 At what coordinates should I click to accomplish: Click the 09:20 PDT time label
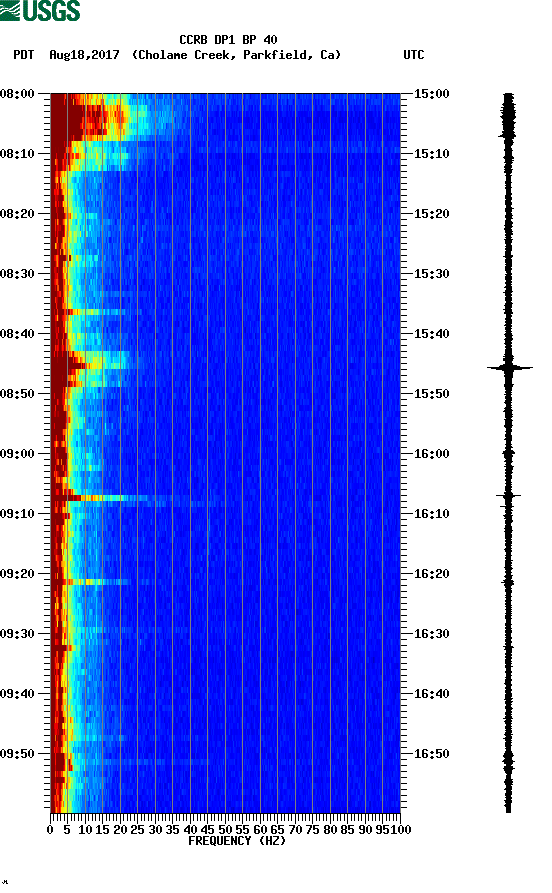click(17, 574)
